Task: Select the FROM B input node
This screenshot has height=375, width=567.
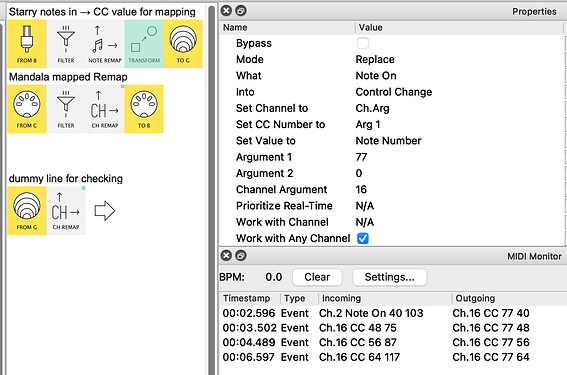Action: (x=27, y=44)
